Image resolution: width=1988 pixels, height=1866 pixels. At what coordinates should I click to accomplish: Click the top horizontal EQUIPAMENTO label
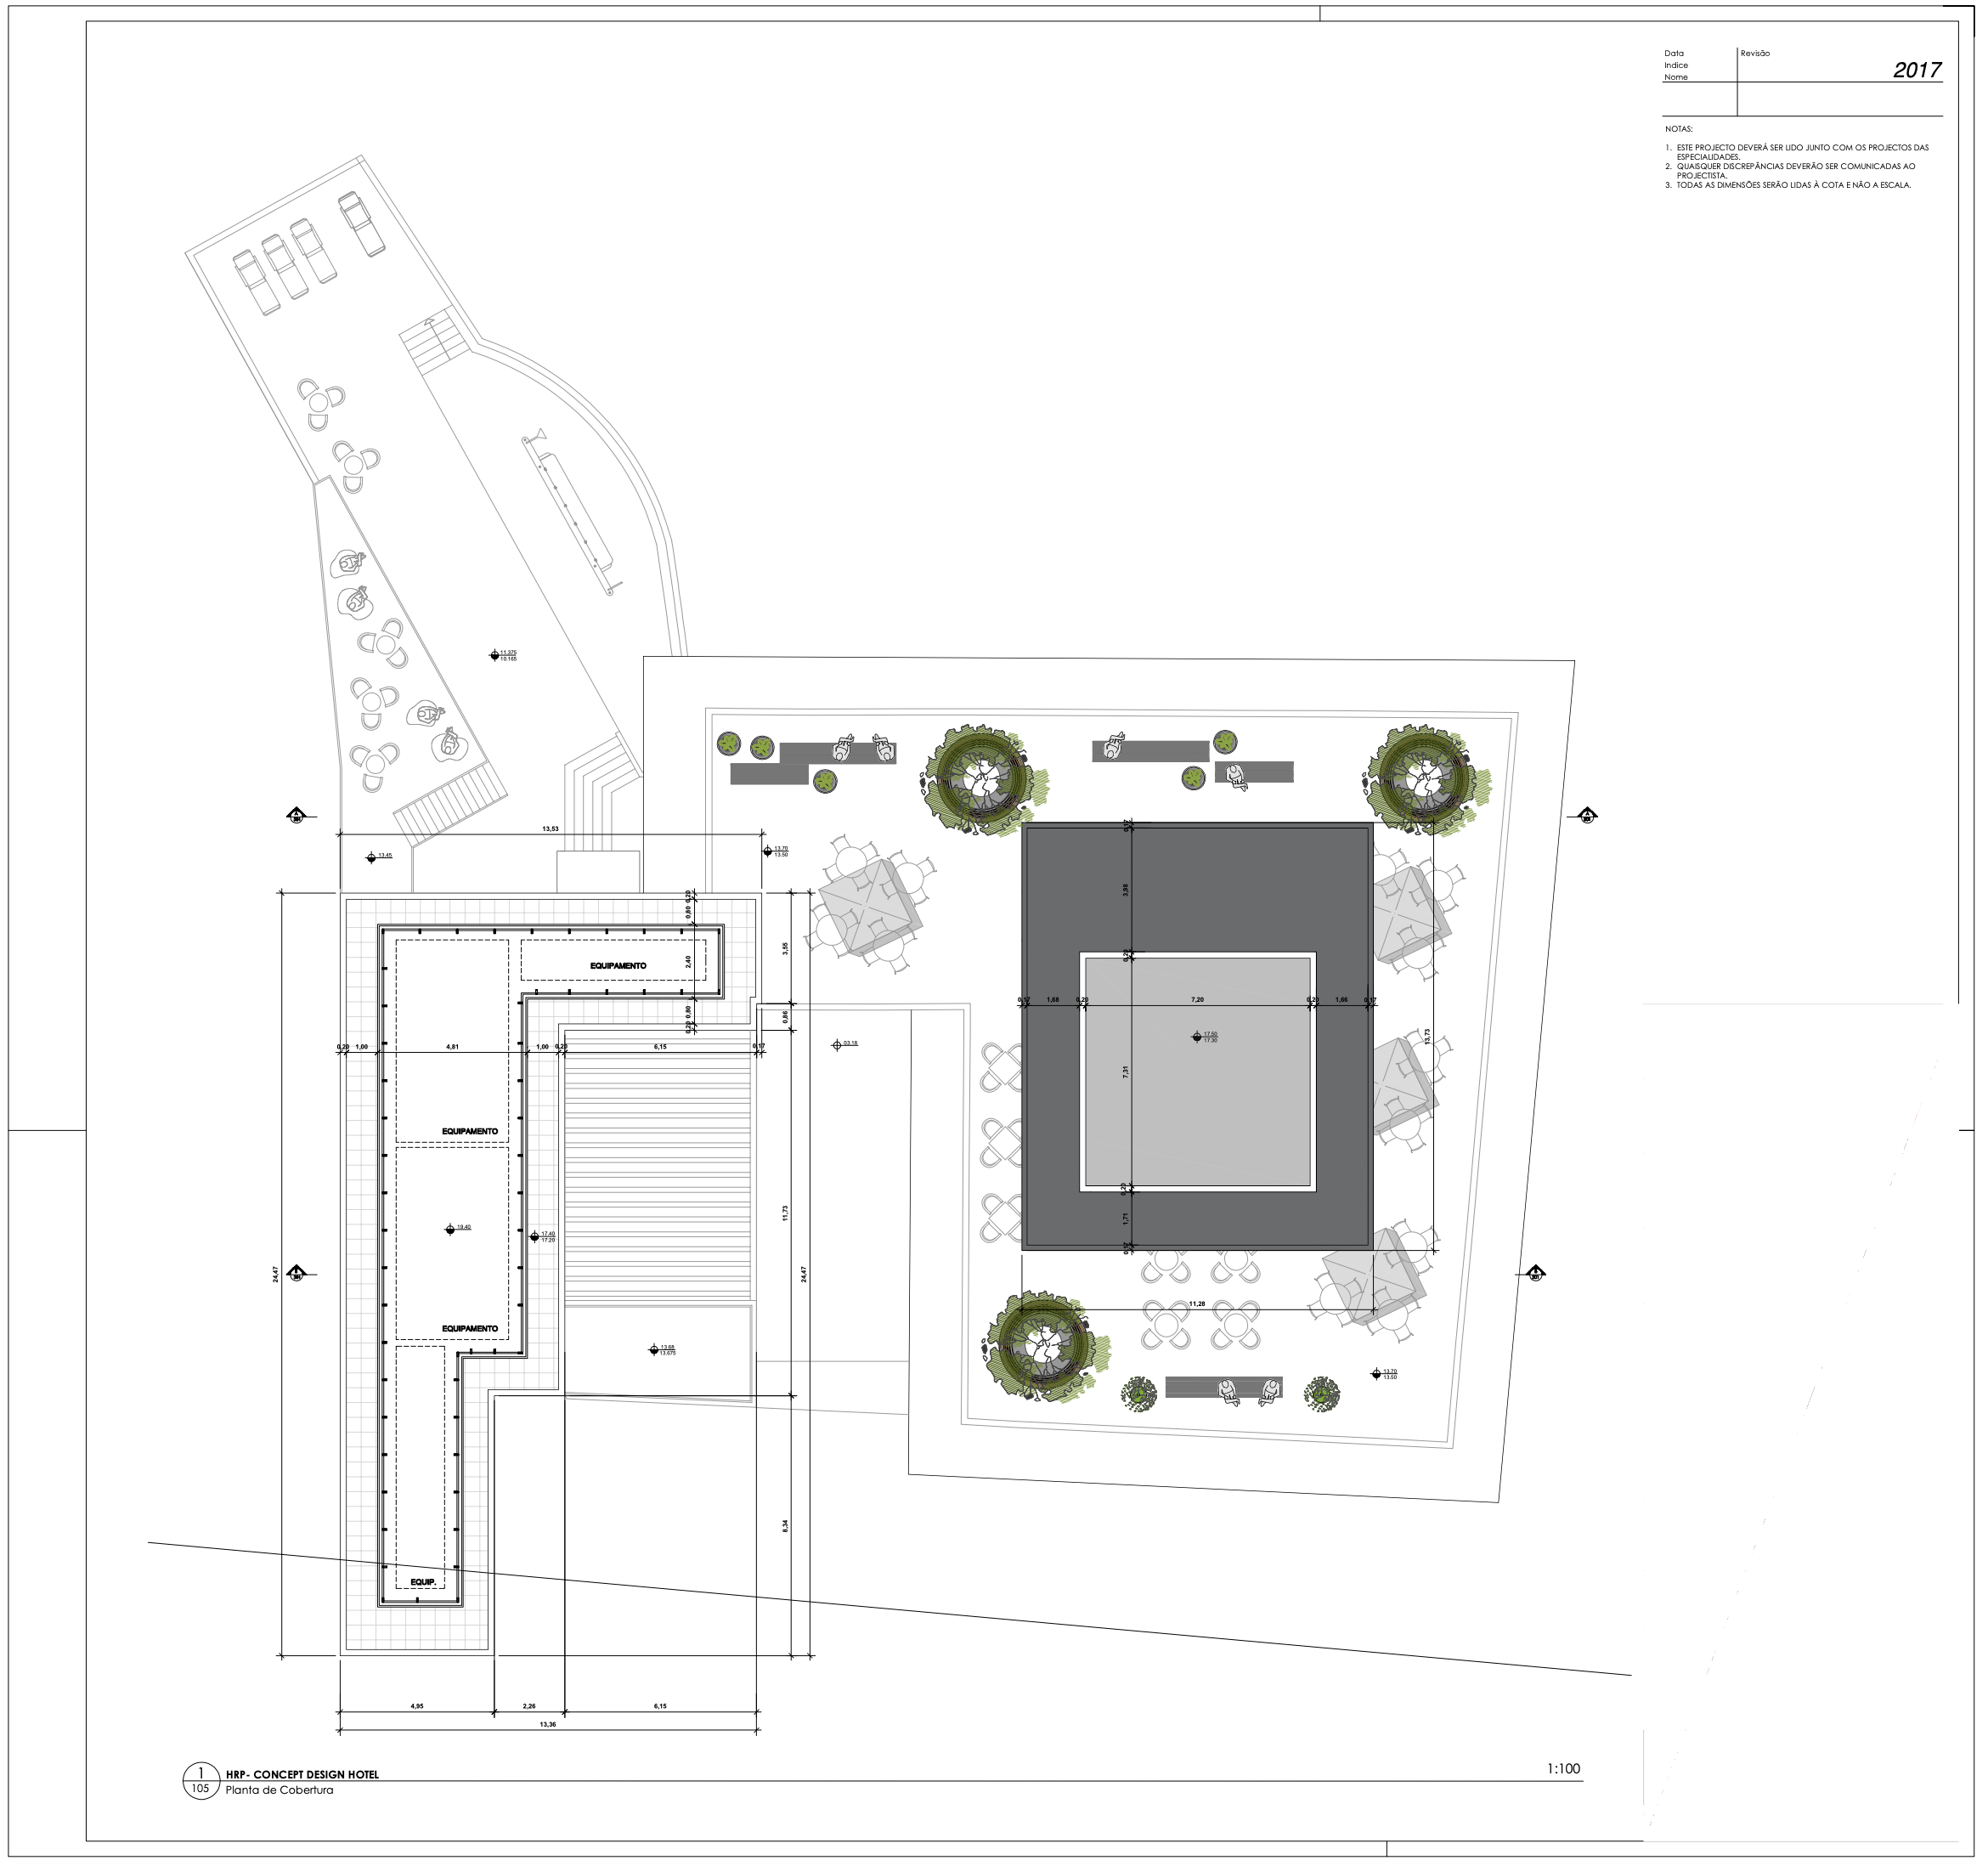pyautogui.click(x=618, y=966)
